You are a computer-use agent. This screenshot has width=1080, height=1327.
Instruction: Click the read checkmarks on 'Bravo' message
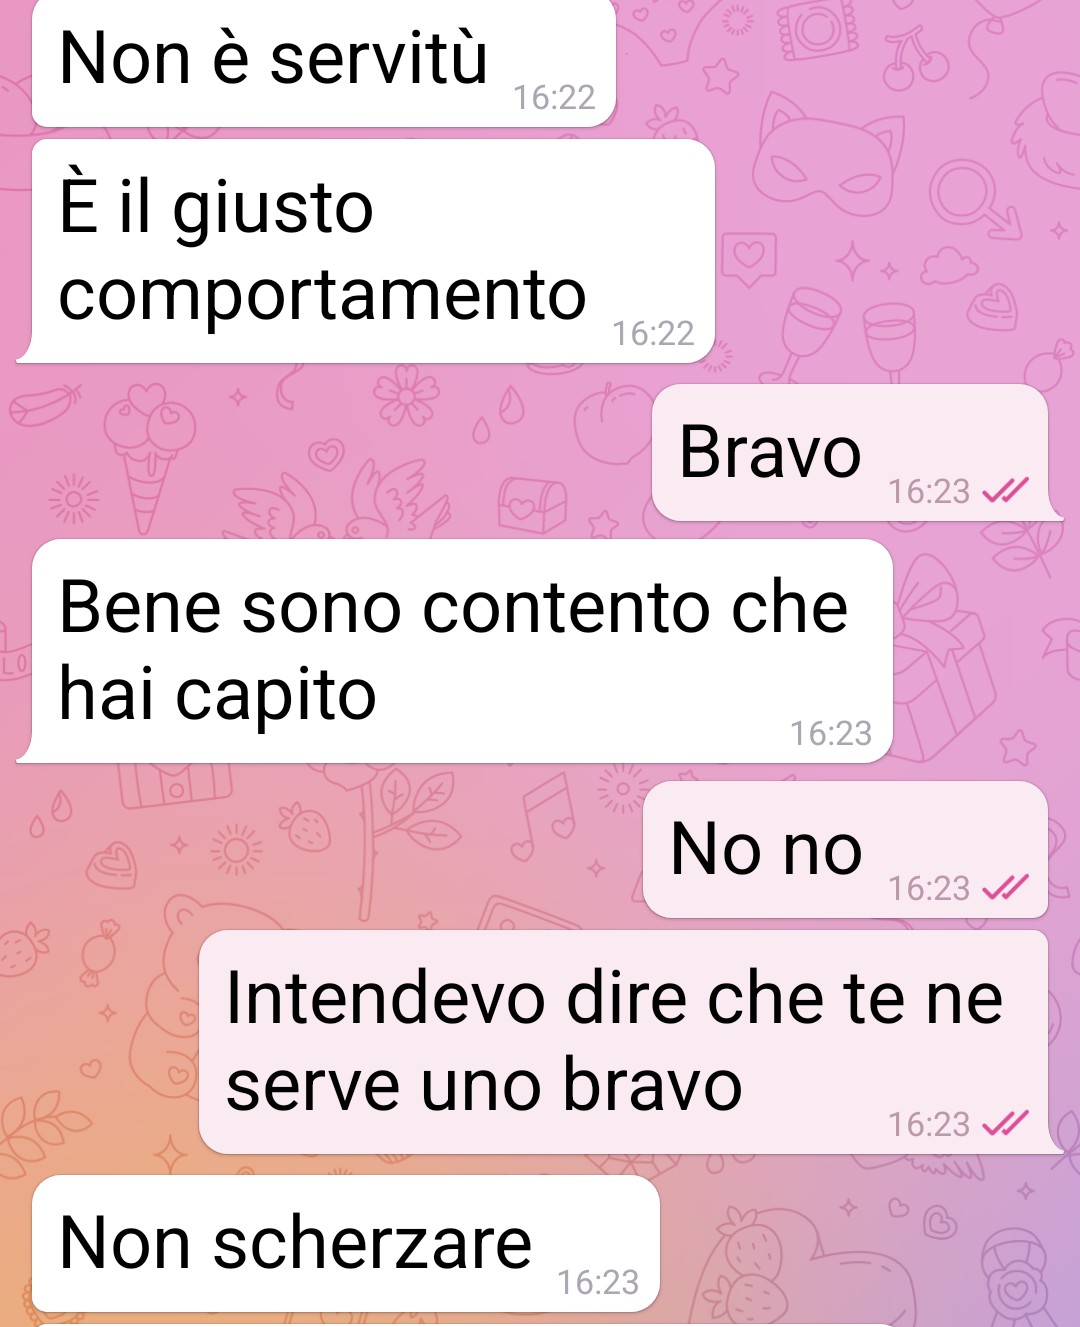coord(1004,491)
